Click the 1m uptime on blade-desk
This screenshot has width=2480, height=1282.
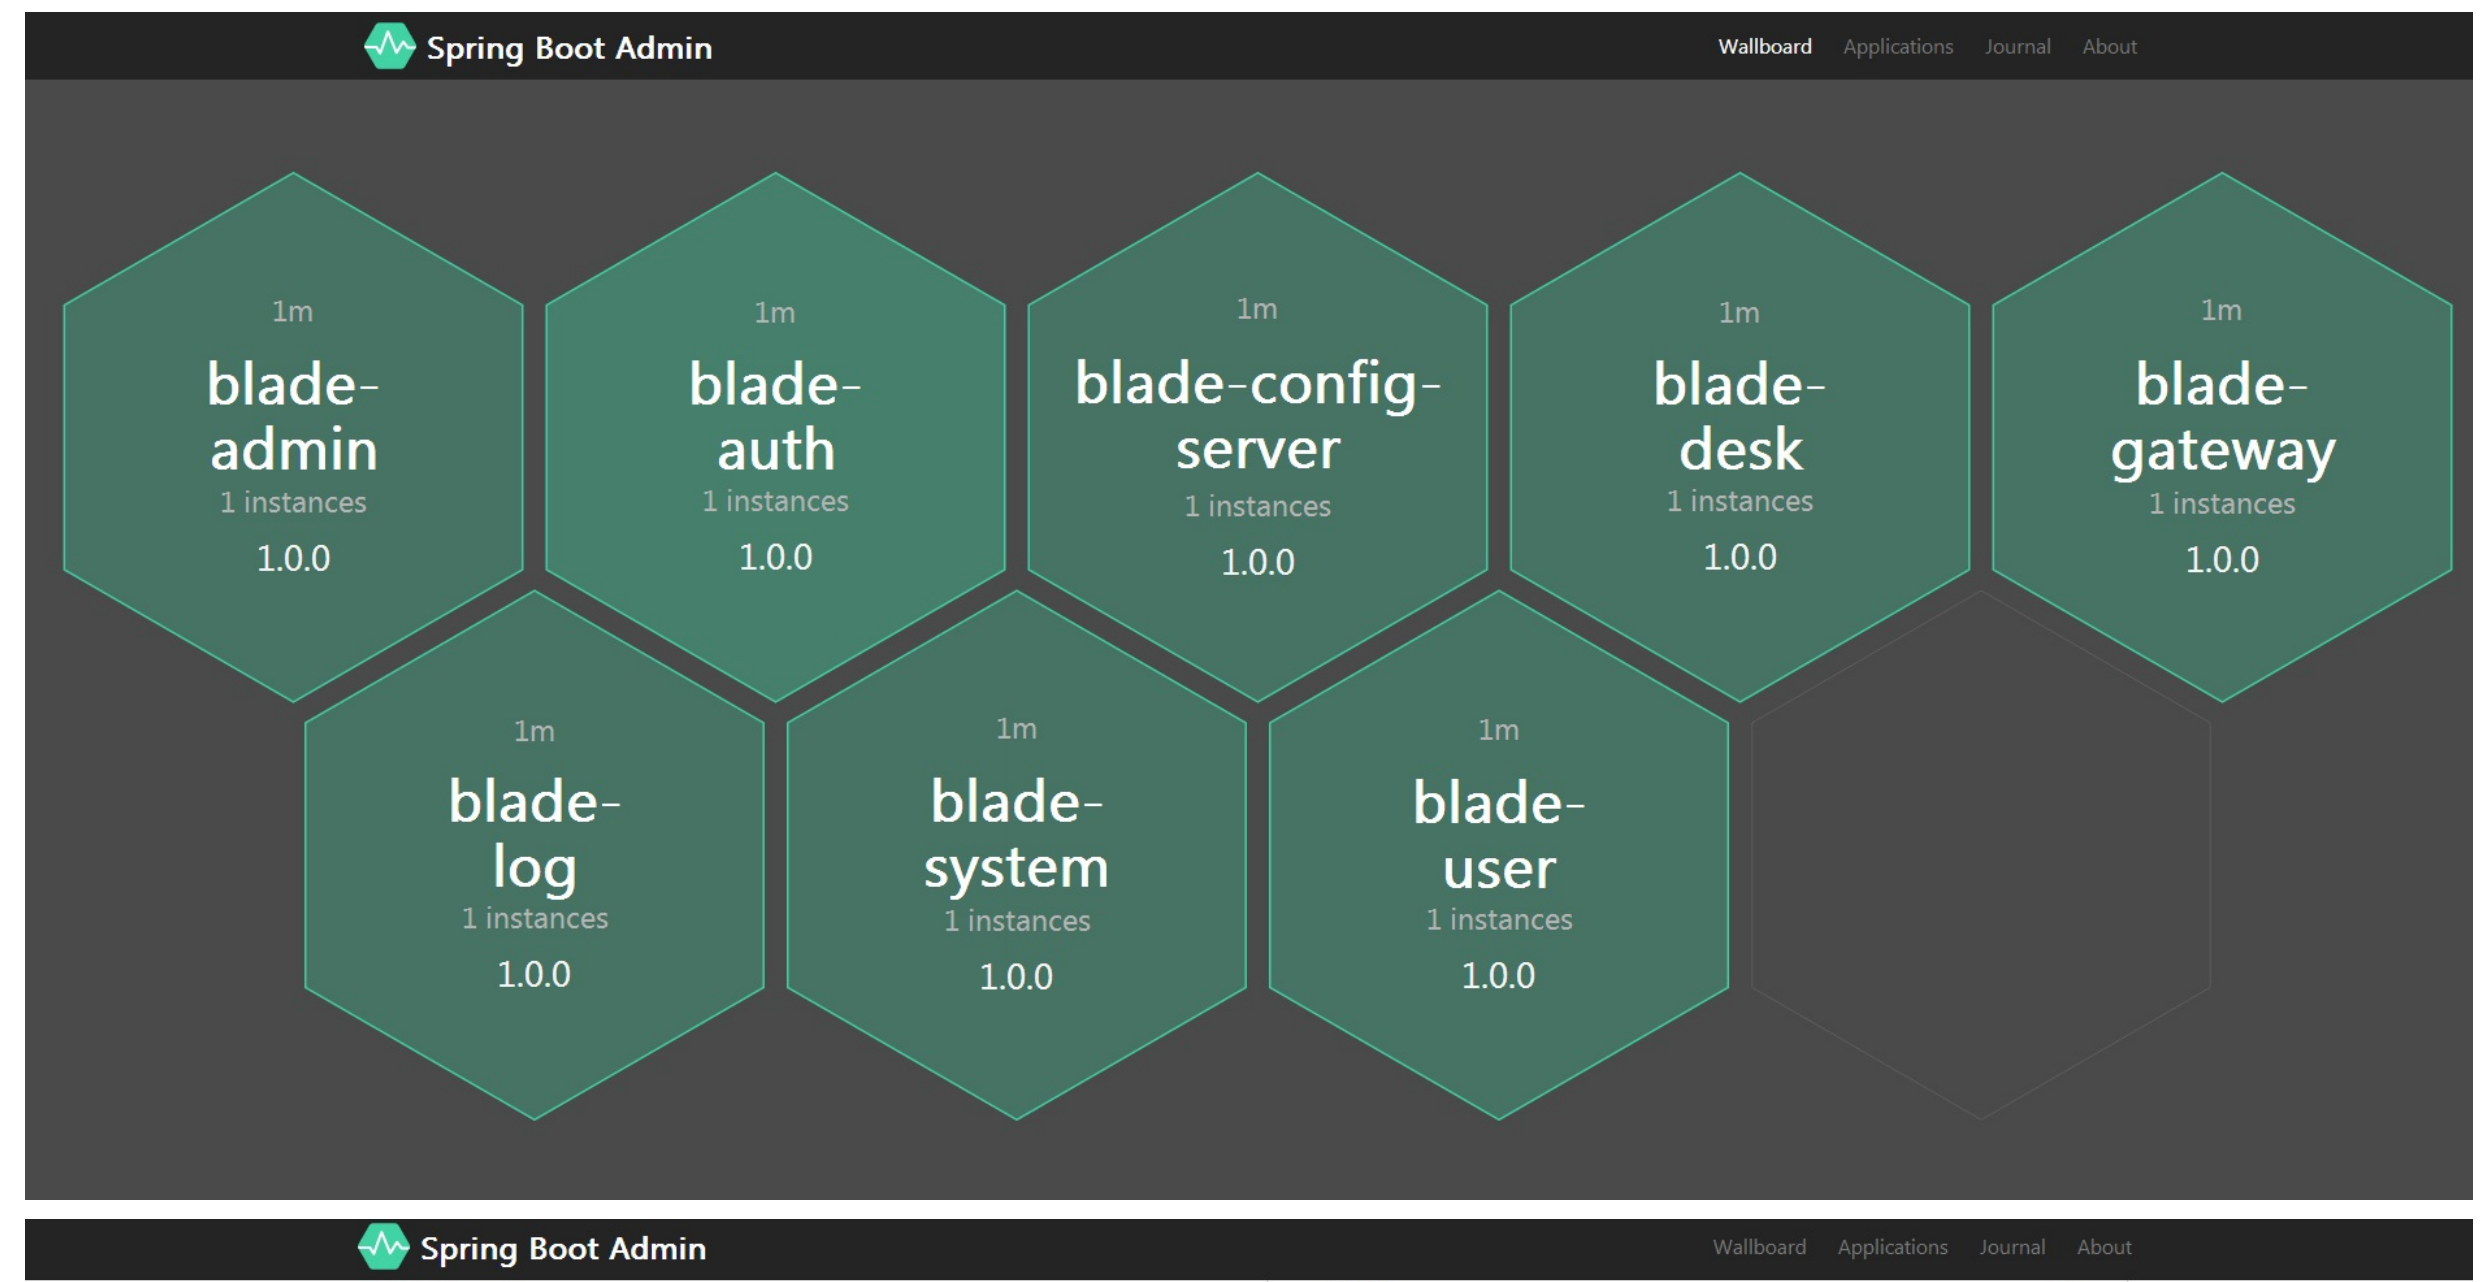(x=1738, y=312)
